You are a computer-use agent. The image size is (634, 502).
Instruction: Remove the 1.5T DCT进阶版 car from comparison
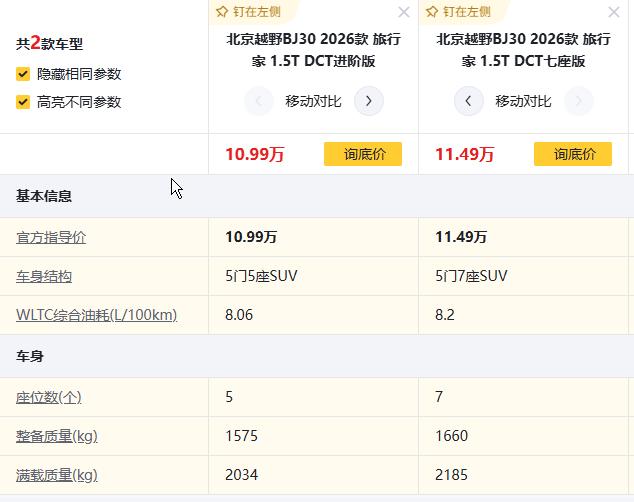[404, 12]
